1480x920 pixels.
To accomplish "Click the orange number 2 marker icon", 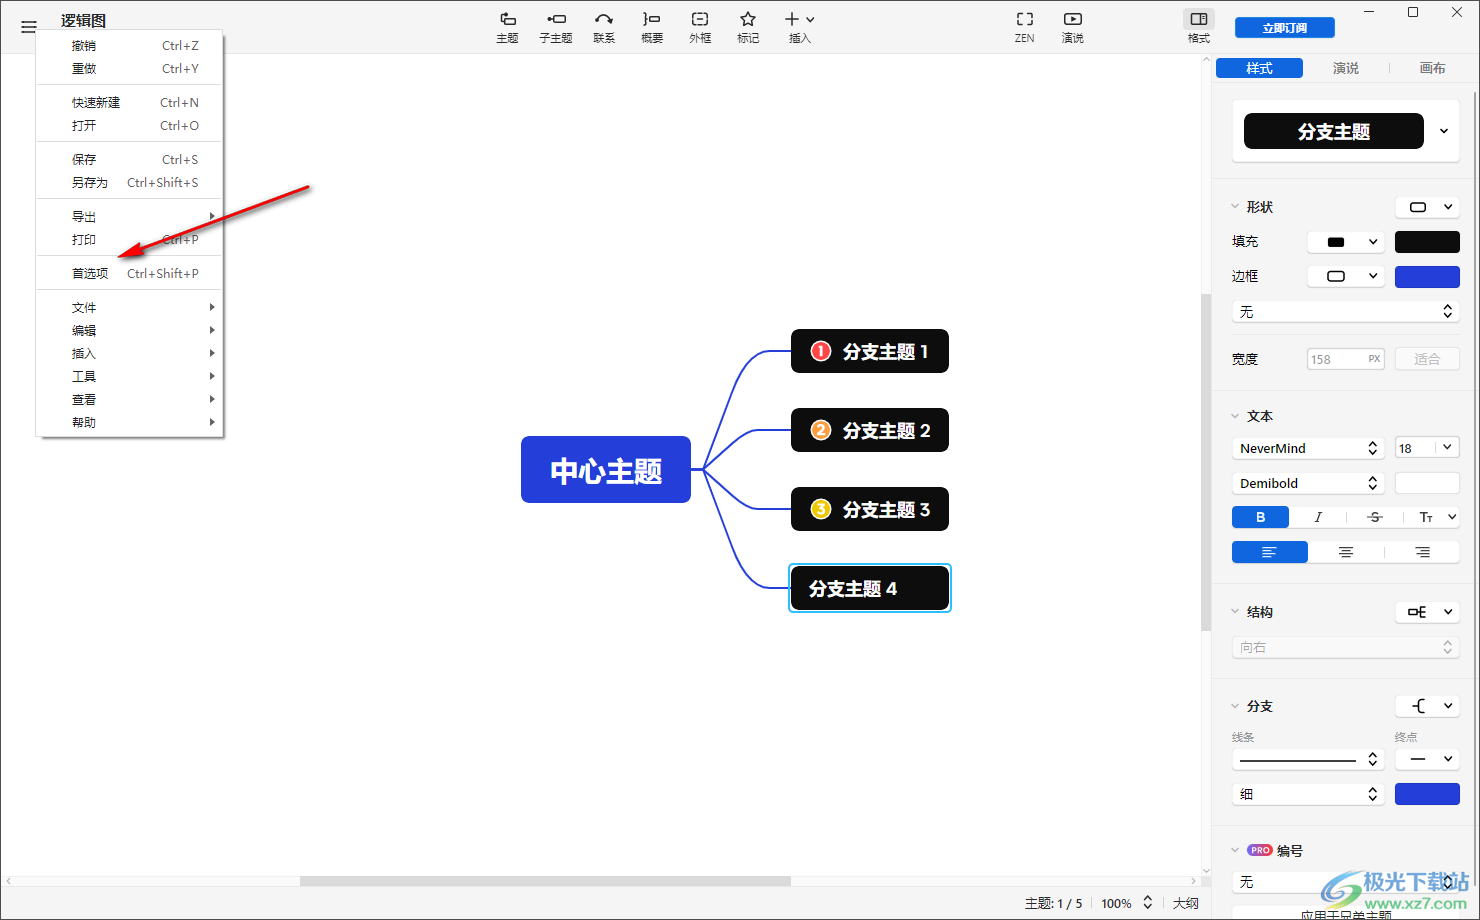I will [821, 430].
